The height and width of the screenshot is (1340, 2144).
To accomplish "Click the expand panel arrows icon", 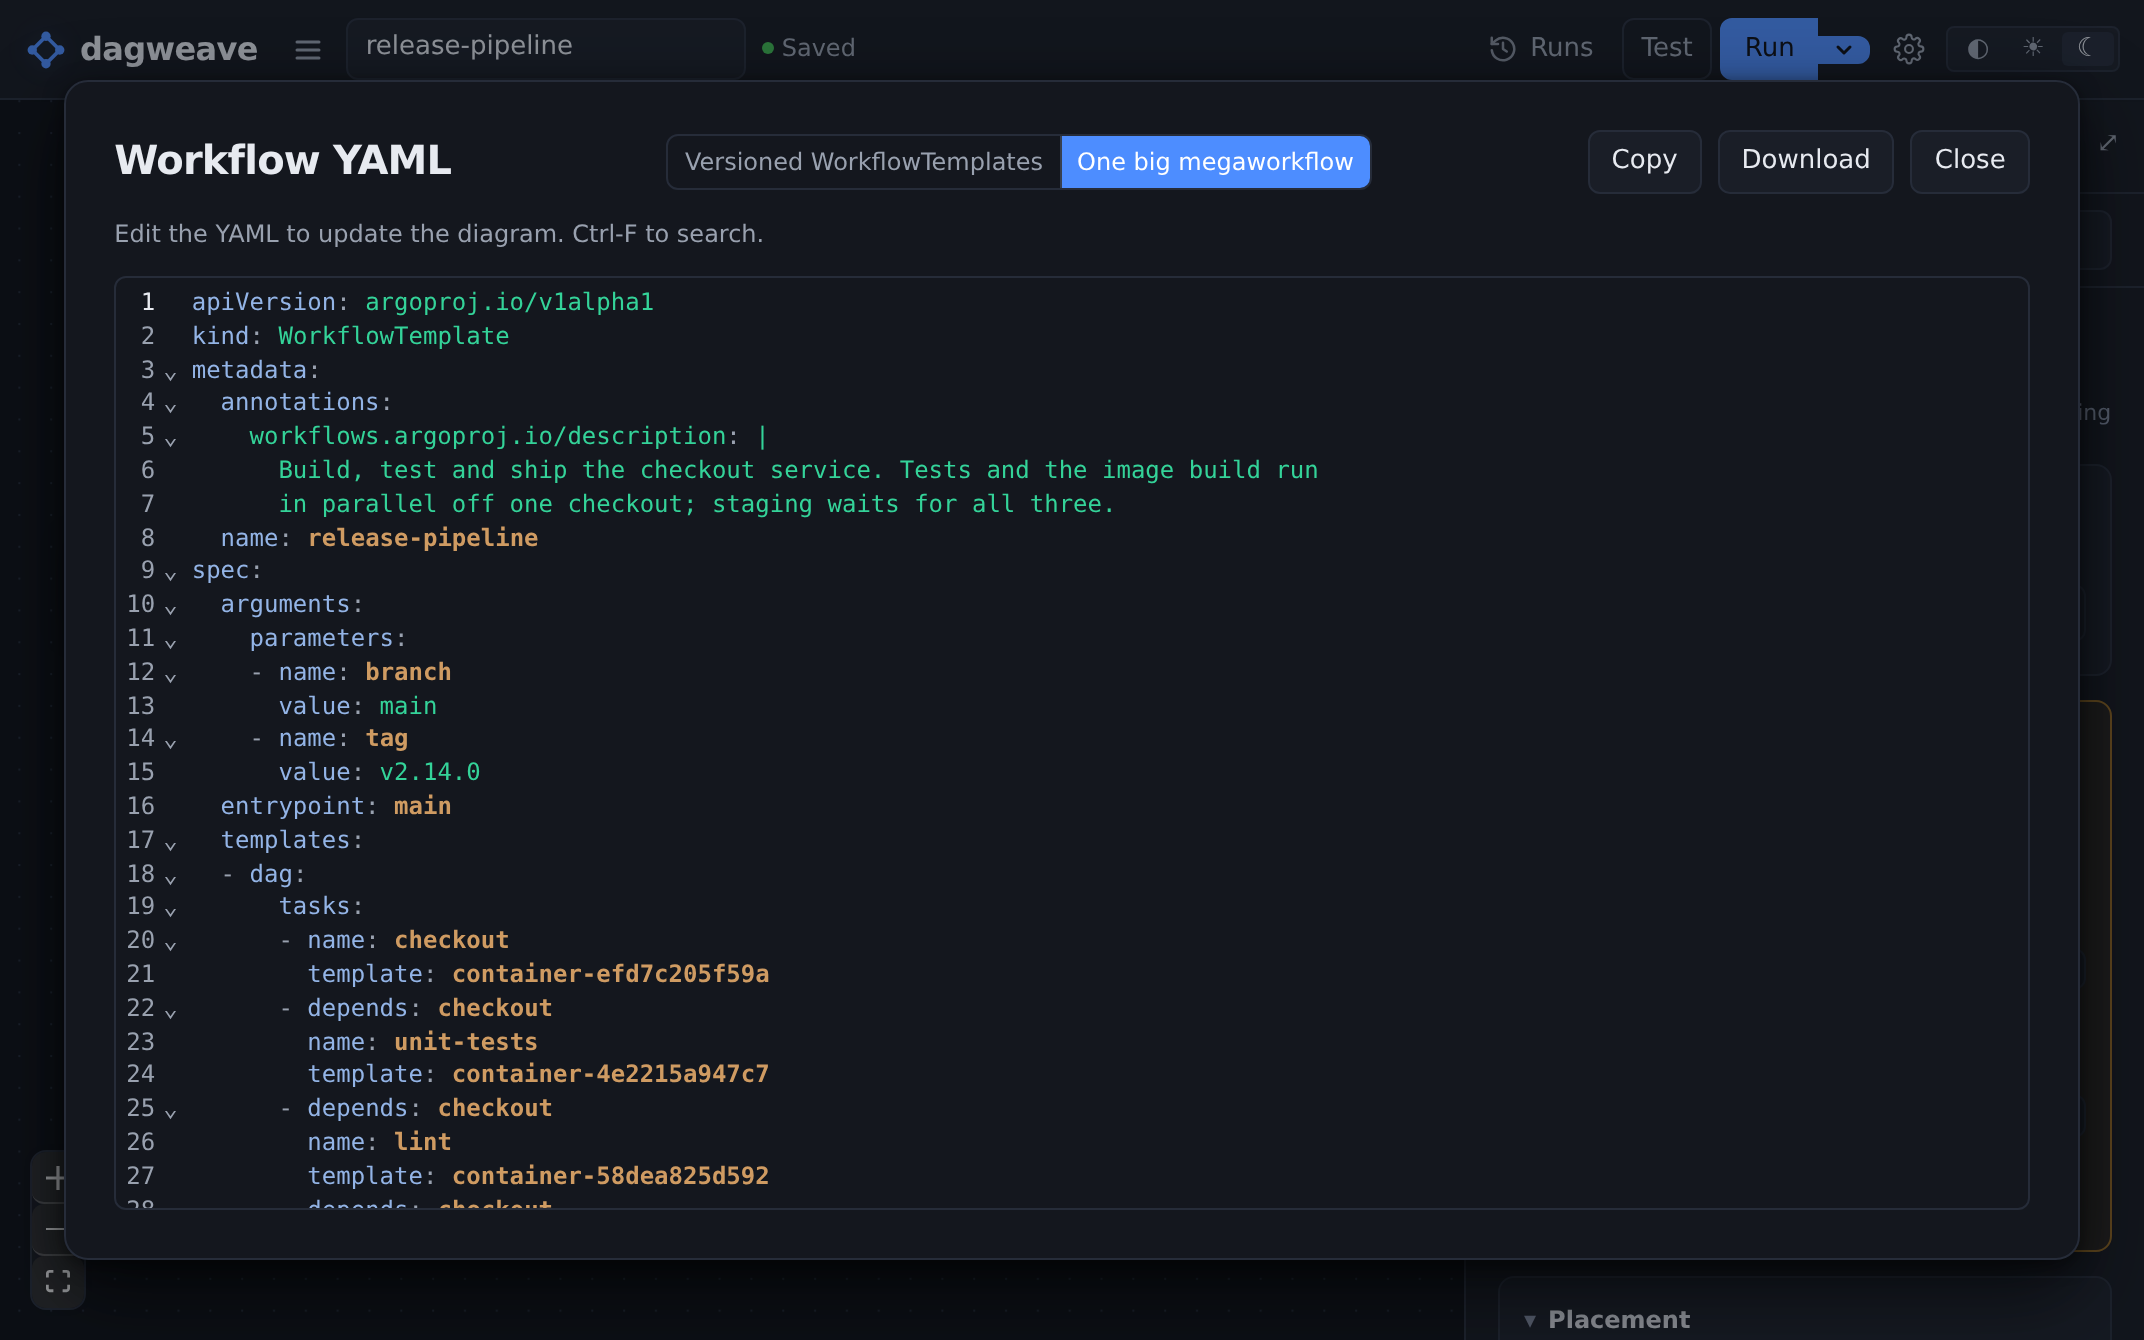I will pos(2108,143).
